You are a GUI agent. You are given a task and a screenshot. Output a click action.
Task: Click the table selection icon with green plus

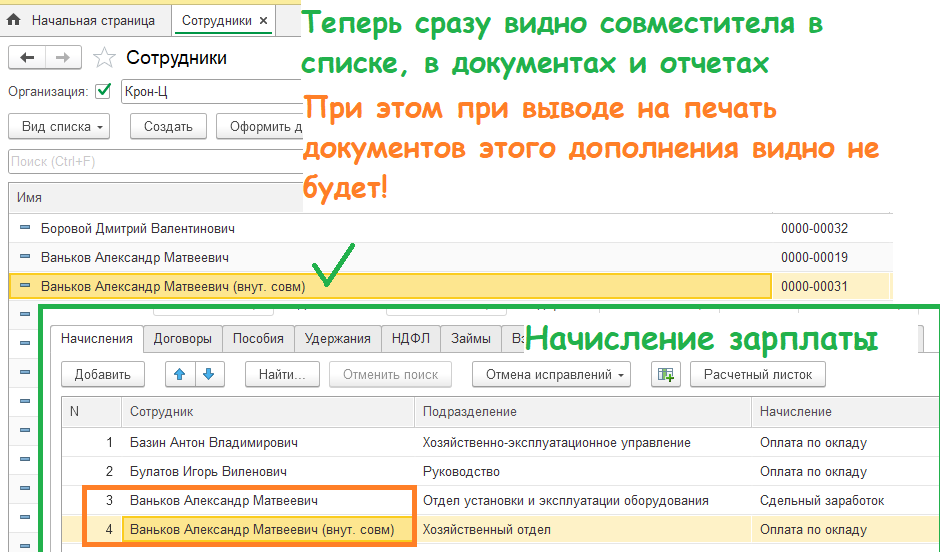(x=665, y=374)
